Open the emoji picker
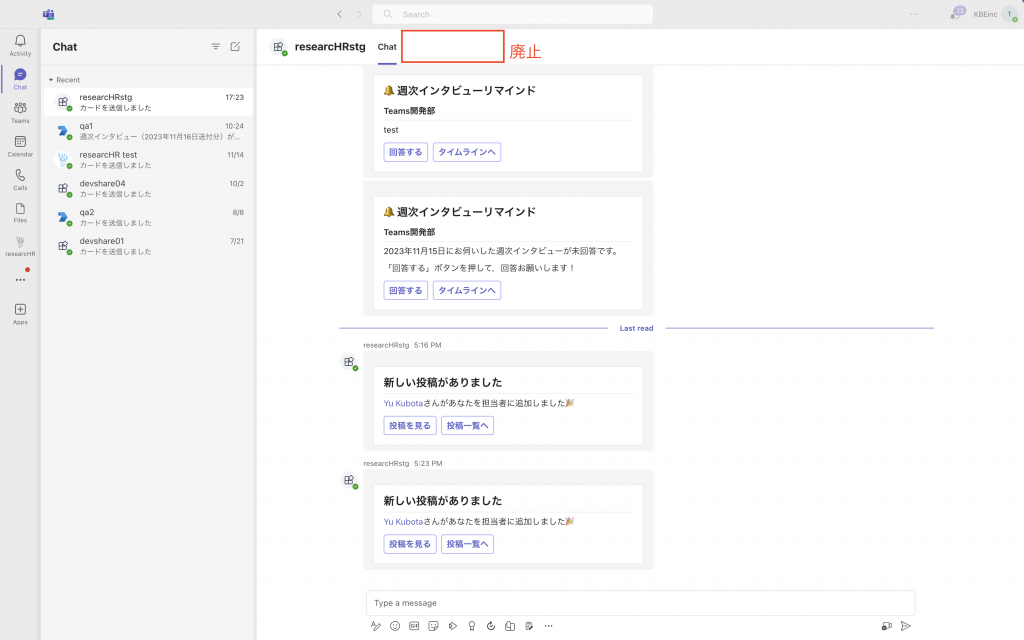Screen dimensions: 1024x640 click(x=395, y=626)
